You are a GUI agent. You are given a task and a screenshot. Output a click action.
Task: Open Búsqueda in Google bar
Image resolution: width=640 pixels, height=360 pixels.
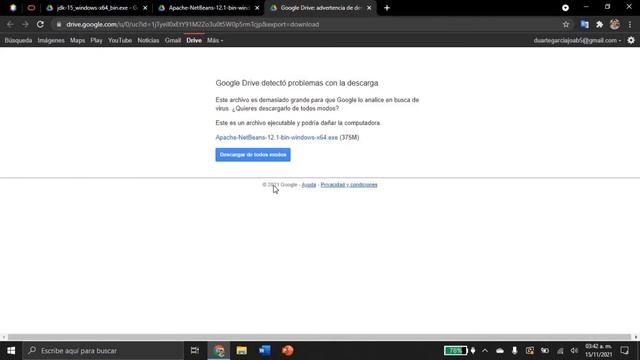pos(18,40)
